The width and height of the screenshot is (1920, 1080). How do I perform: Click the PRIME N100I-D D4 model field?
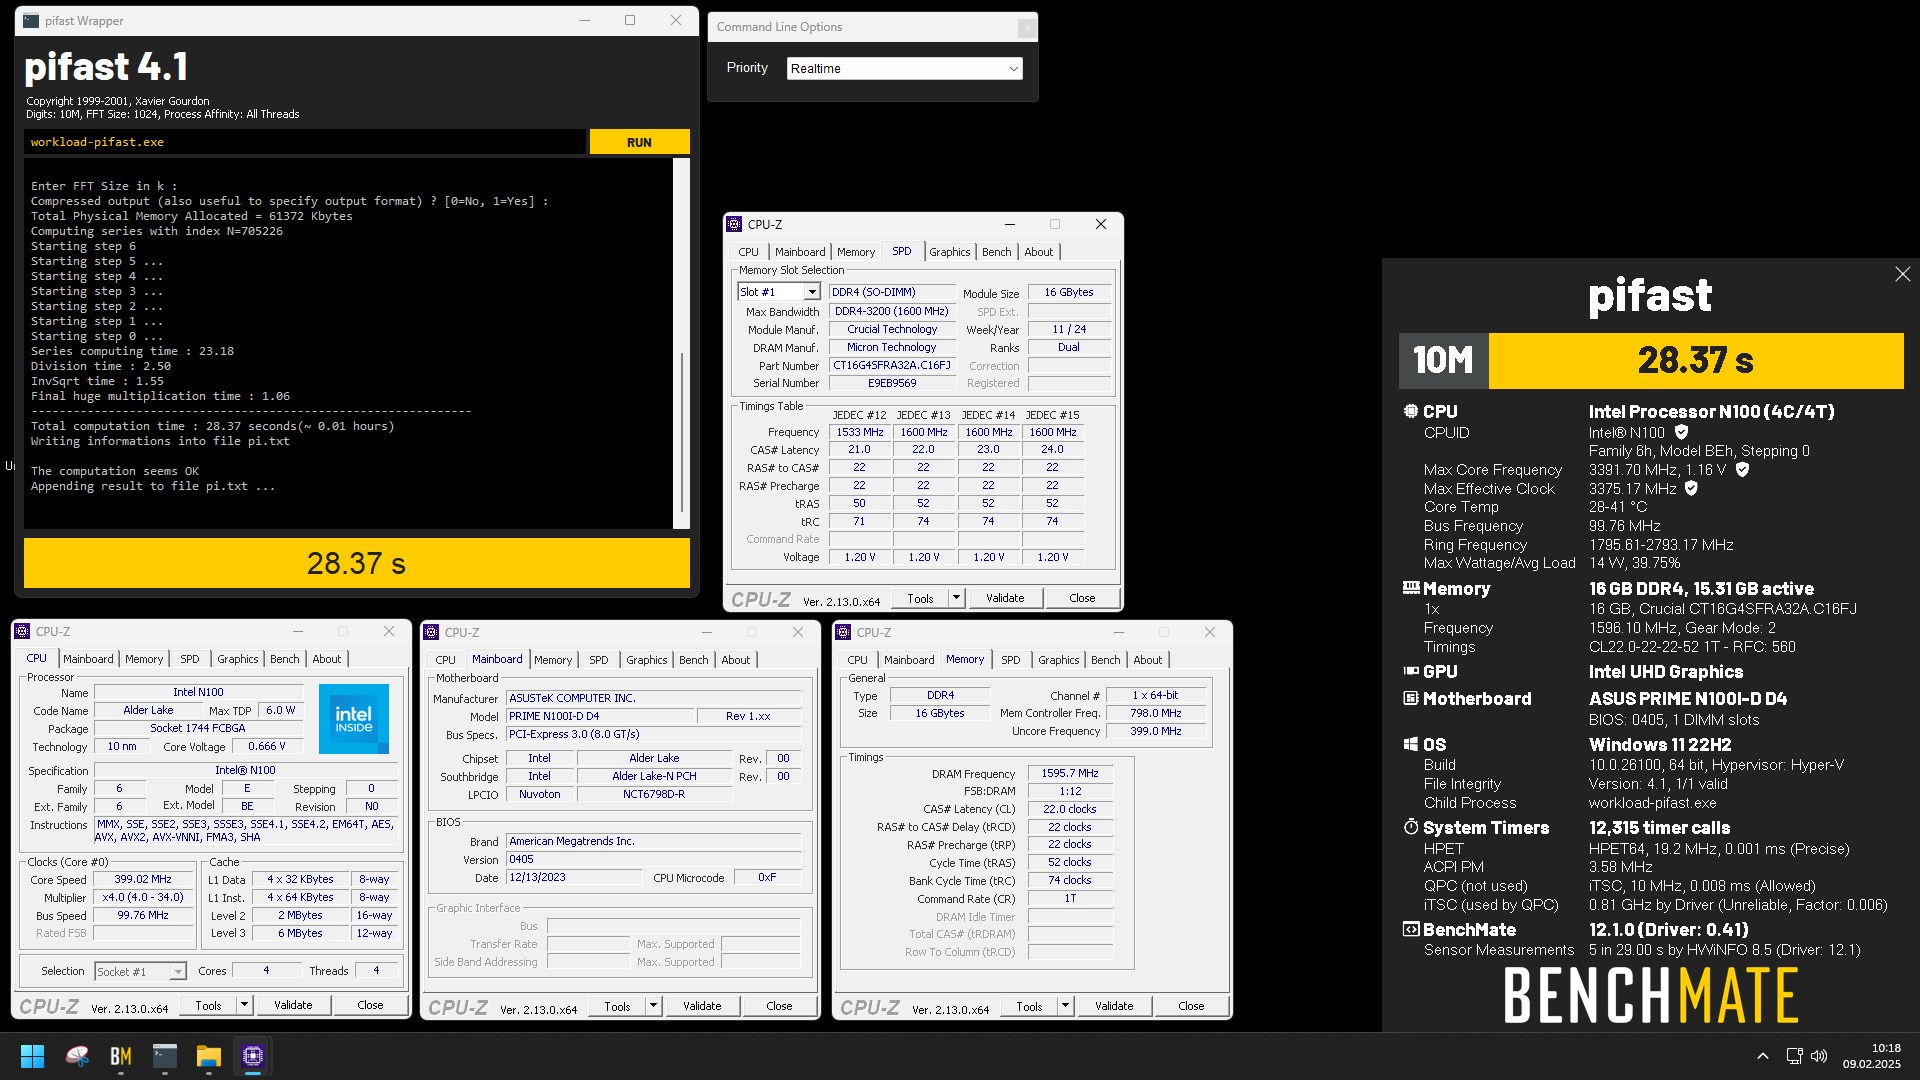click(600, 716)
